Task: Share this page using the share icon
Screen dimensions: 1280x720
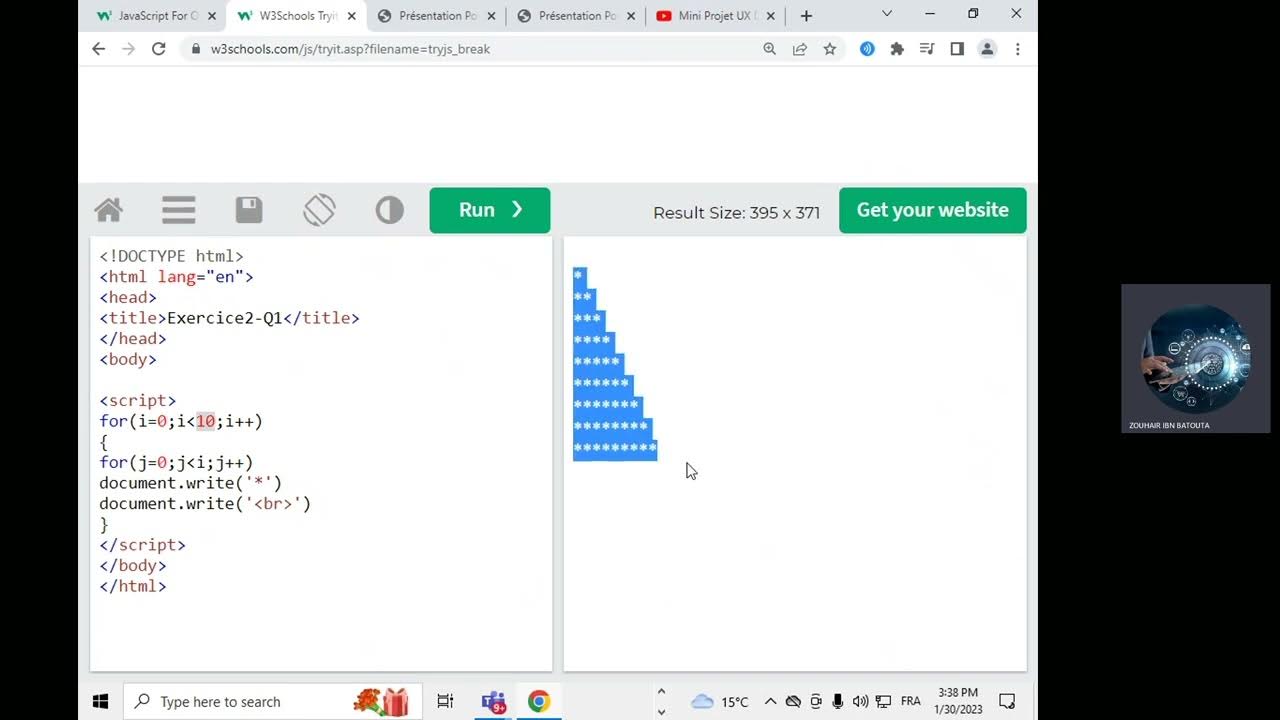Action: 799,48
